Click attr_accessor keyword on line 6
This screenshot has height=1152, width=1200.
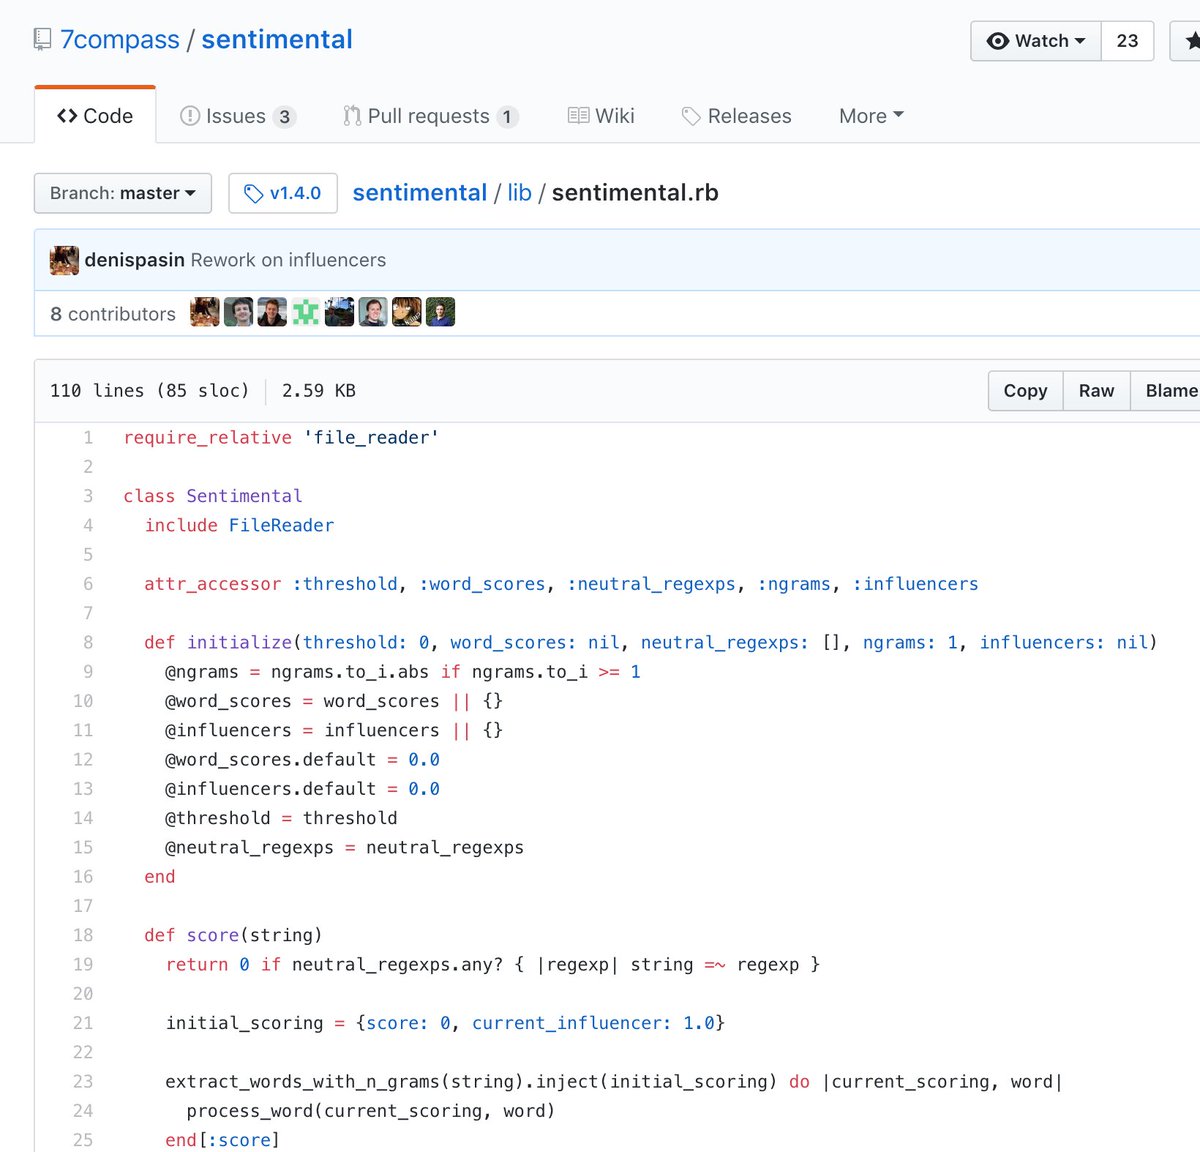[x=213, y=584]
